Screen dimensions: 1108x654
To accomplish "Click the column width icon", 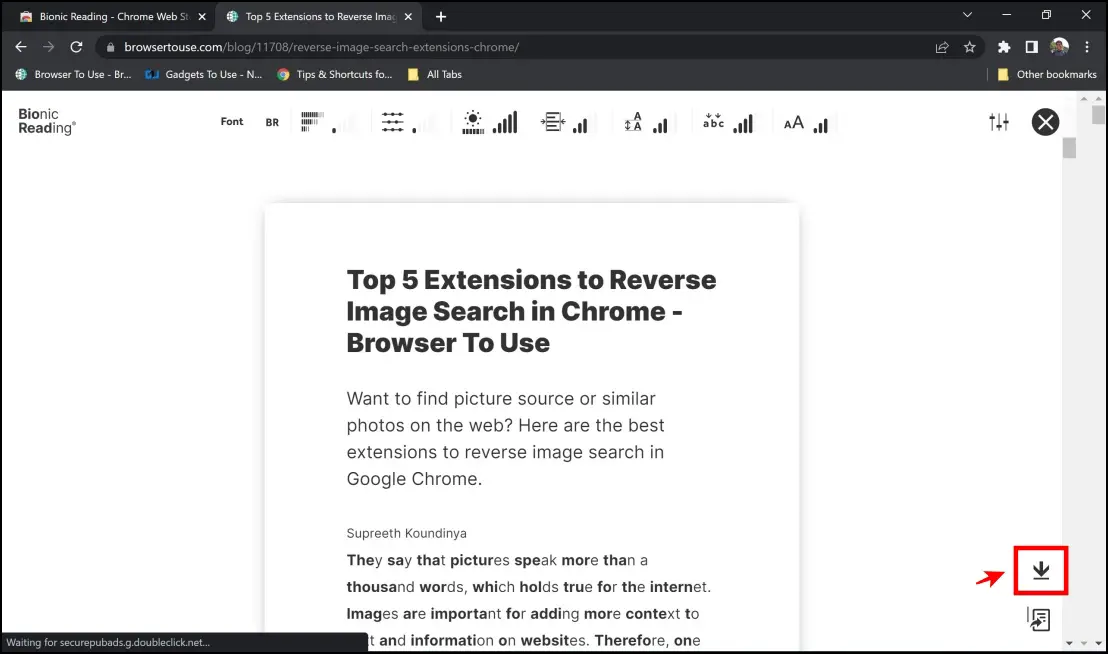I will (553, 122).
